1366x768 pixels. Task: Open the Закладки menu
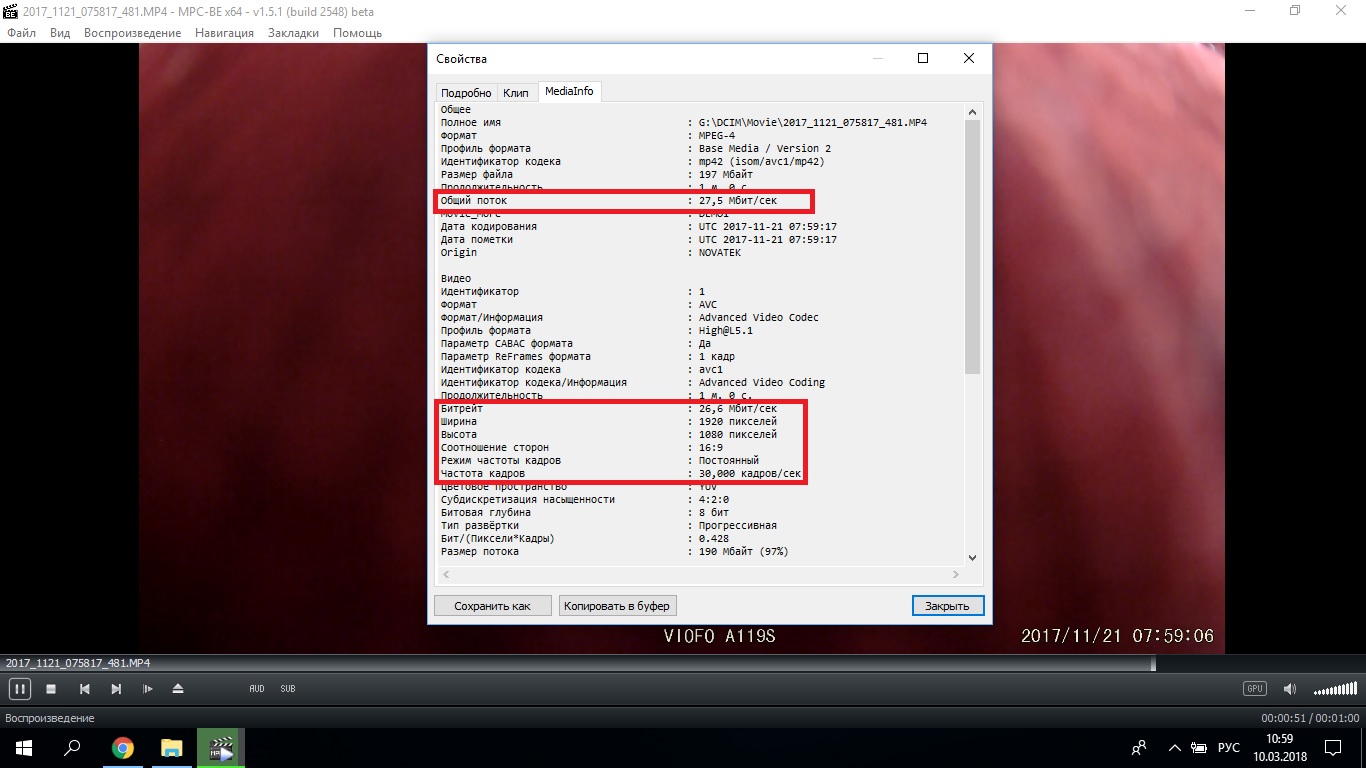coord(293,33)
